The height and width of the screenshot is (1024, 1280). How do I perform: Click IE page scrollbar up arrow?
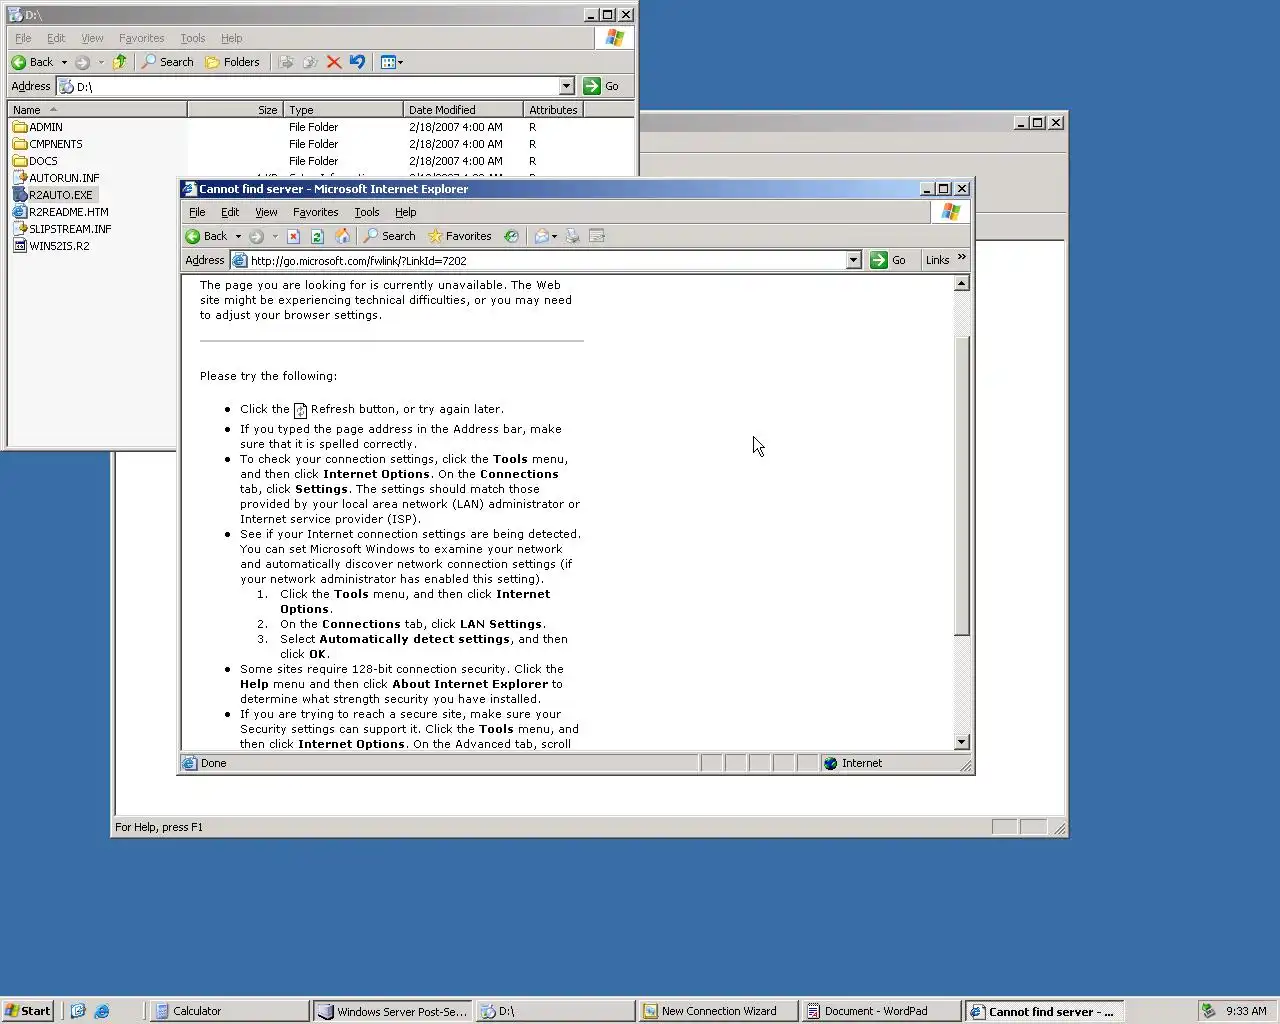[962, 284]
